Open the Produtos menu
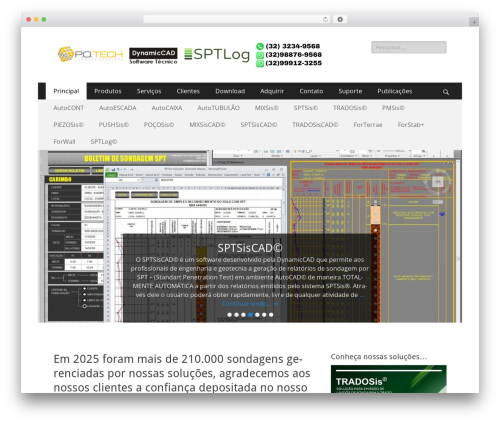Viewport: 500px width, 423px height. click(x=108, y=91)
